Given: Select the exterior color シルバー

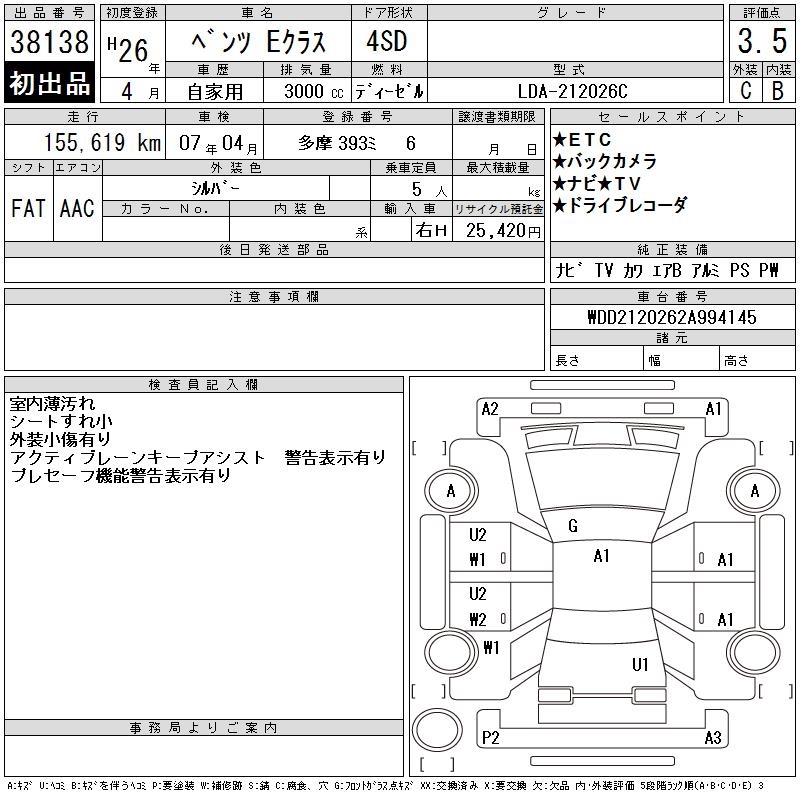Looking at the screenshot, I should 215,188.
